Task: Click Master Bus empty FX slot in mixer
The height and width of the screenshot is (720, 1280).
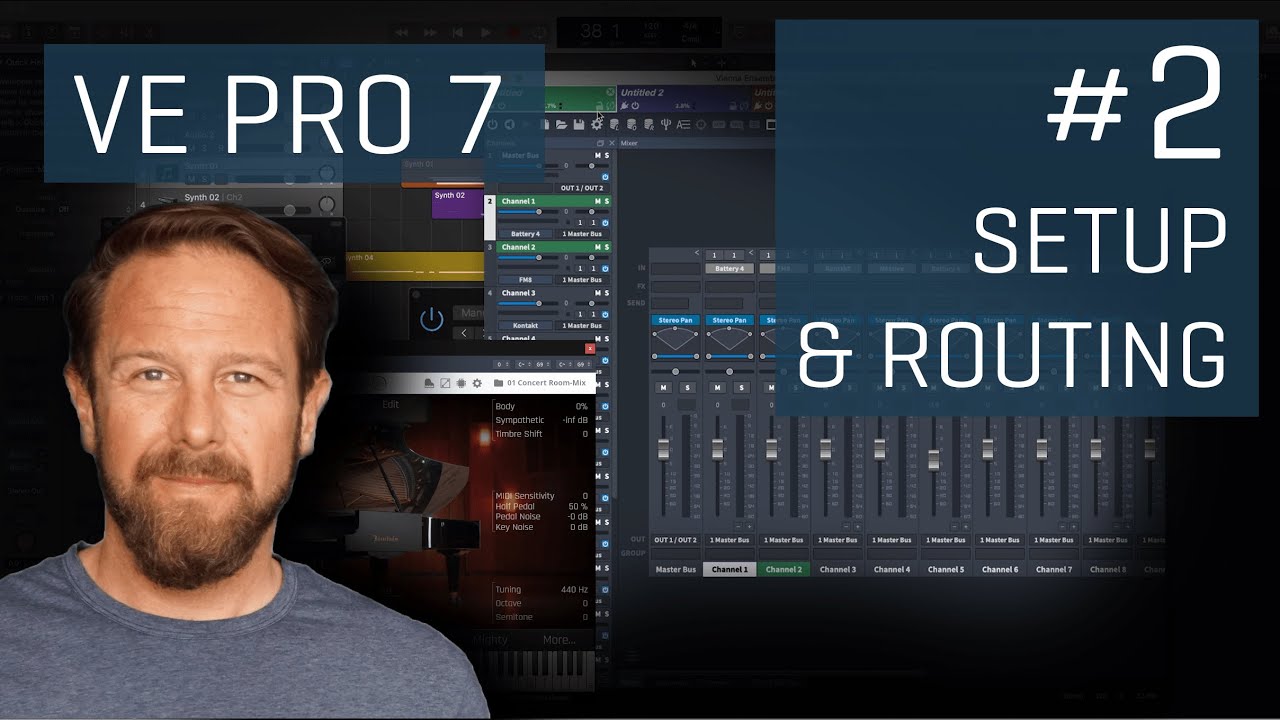Action: pos(676,287)
